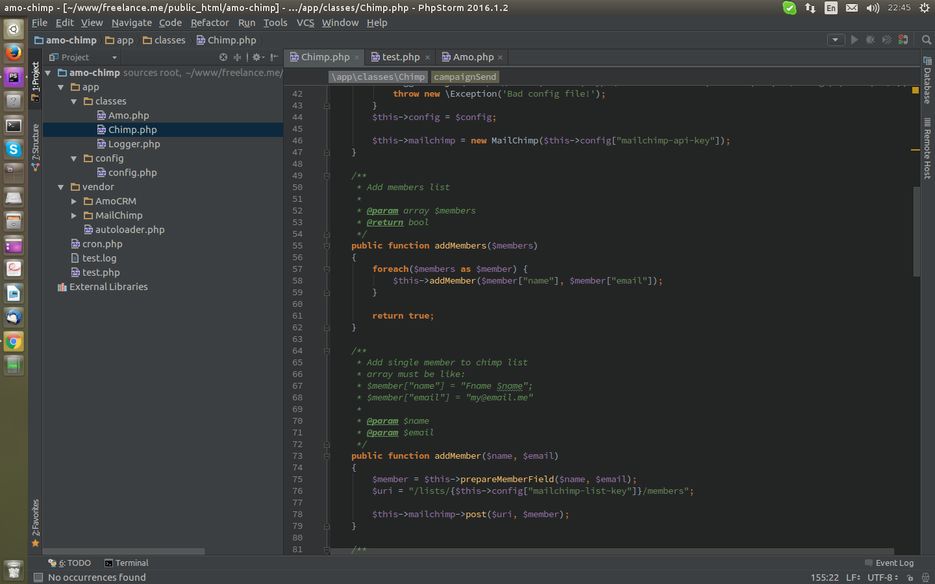This screenshot has height=584, width=935.
Task: Click classes in the navigation bar
Action: (x=164, y=40)
